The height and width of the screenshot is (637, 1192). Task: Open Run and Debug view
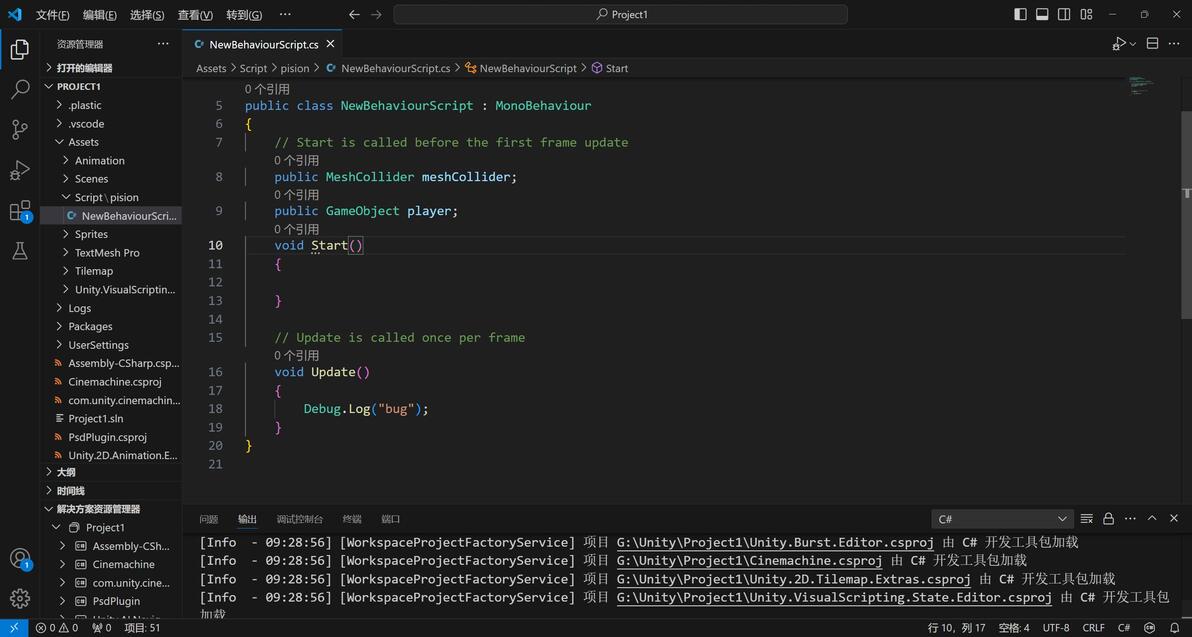click(x=20, y=171)
